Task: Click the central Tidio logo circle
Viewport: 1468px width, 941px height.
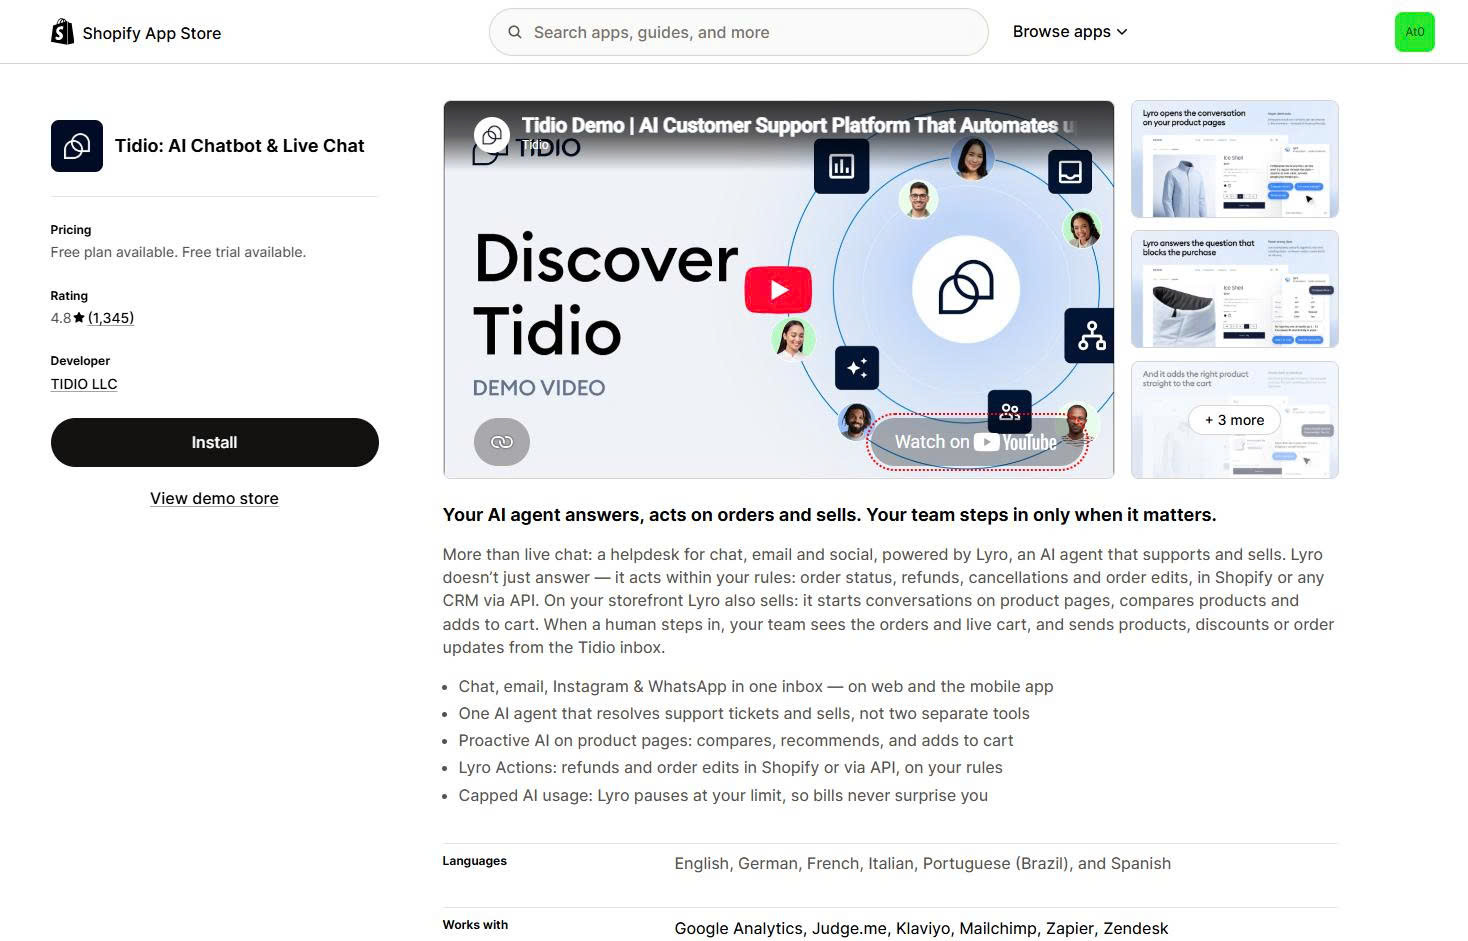Action: click(x=966, y=289)
